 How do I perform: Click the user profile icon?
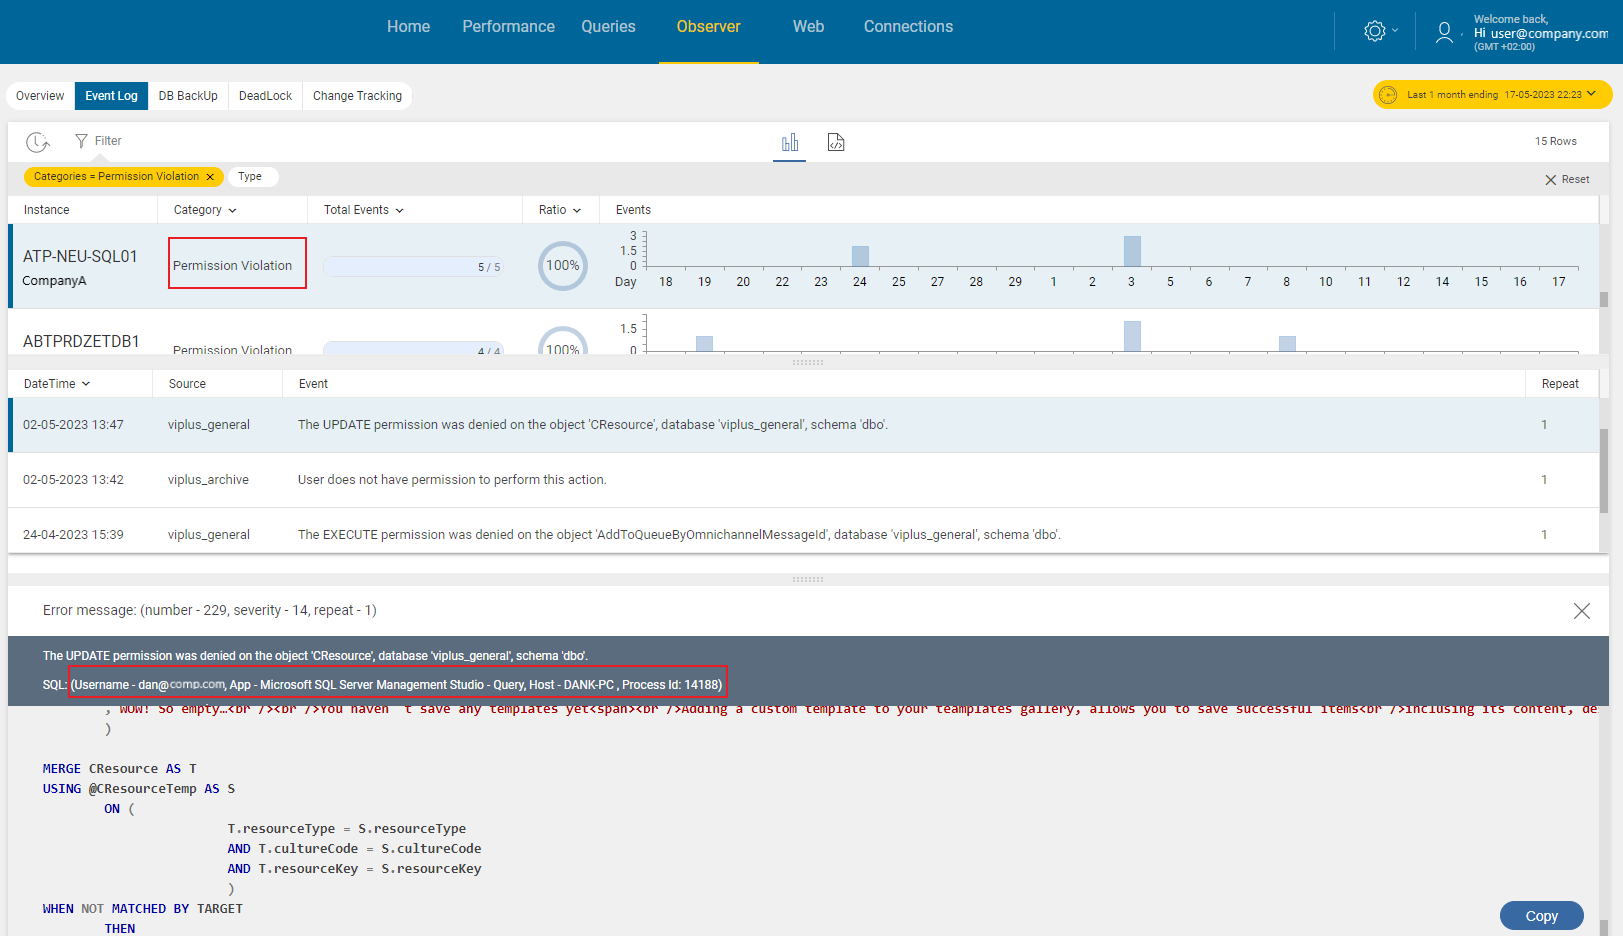click(1444, 32)
